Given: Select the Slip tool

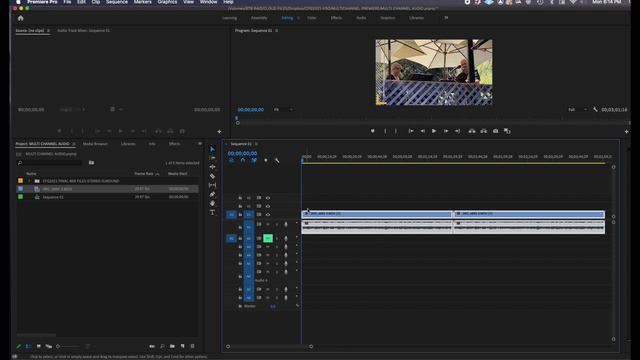Looking at the screenshot, I should pyautogui.click(x=212, y=185).
